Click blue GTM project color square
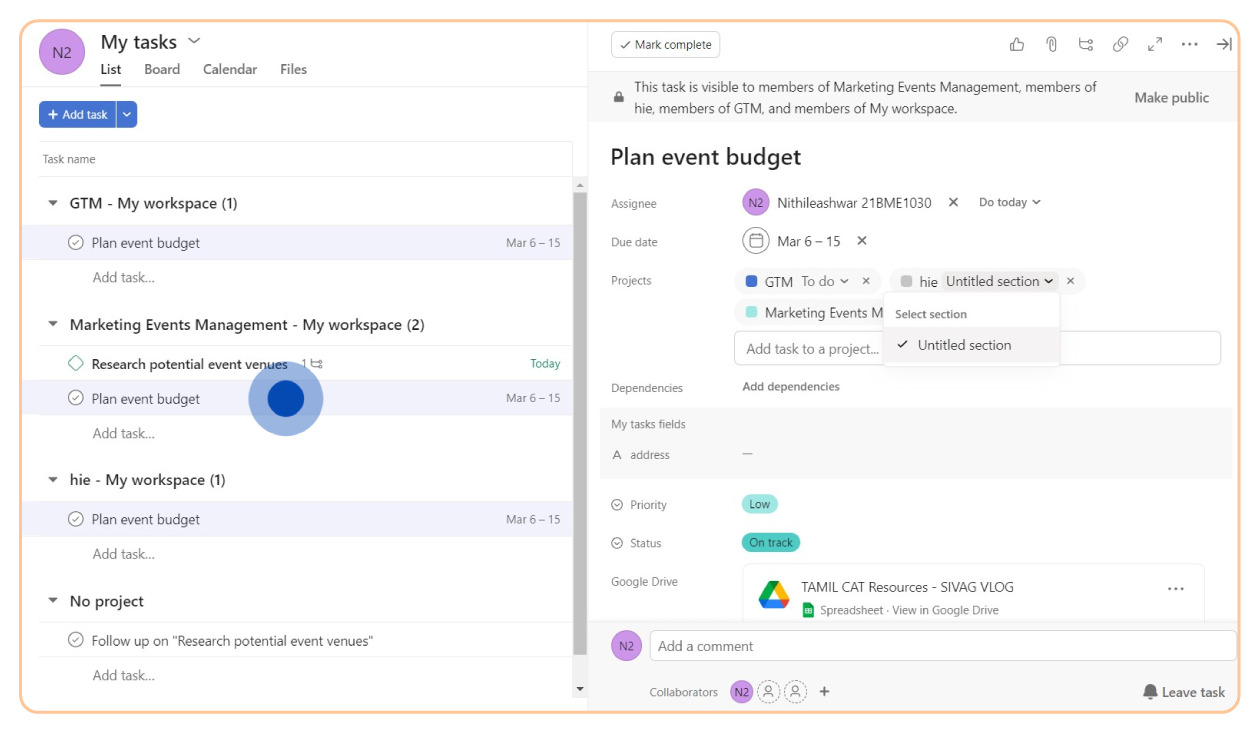Image resolution: width=1260 pixels, height=733 pixels. pos(752,281)
